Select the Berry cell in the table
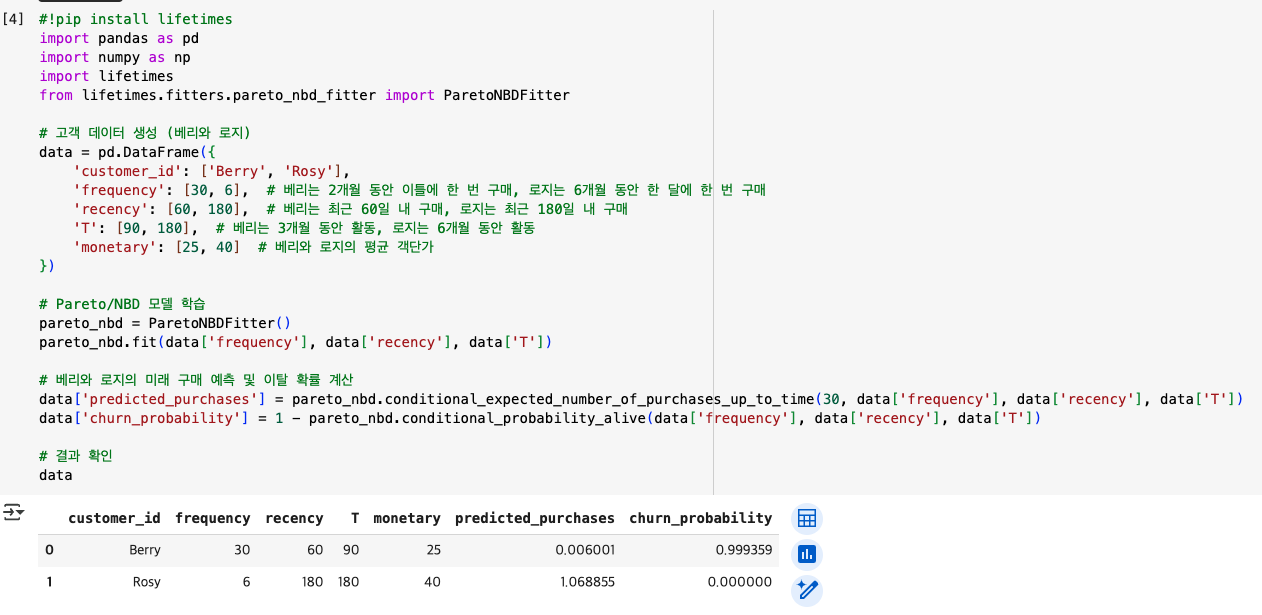 point(145,550)
